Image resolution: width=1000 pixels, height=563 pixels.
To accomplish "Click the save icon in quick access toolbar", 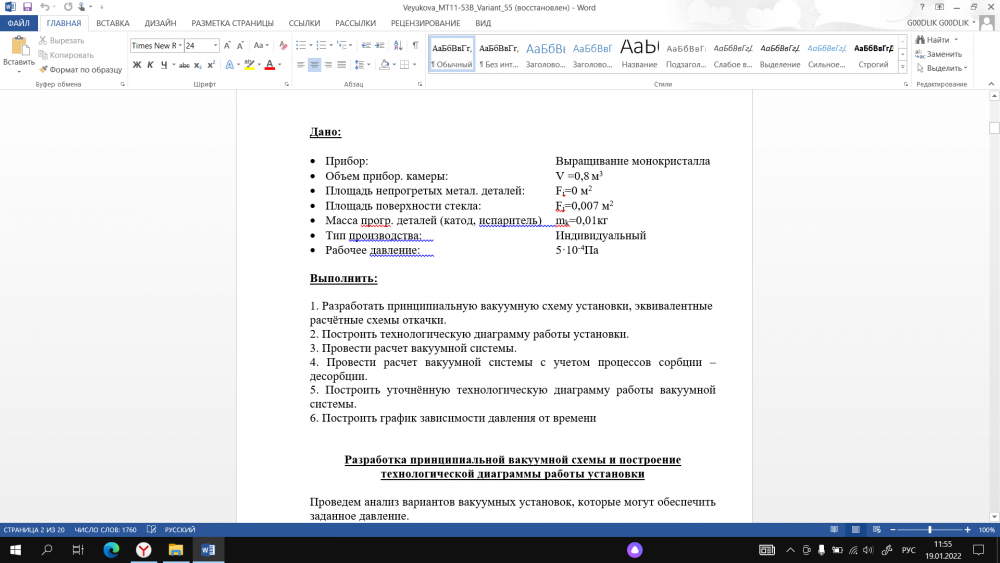I will pos(27,7).
